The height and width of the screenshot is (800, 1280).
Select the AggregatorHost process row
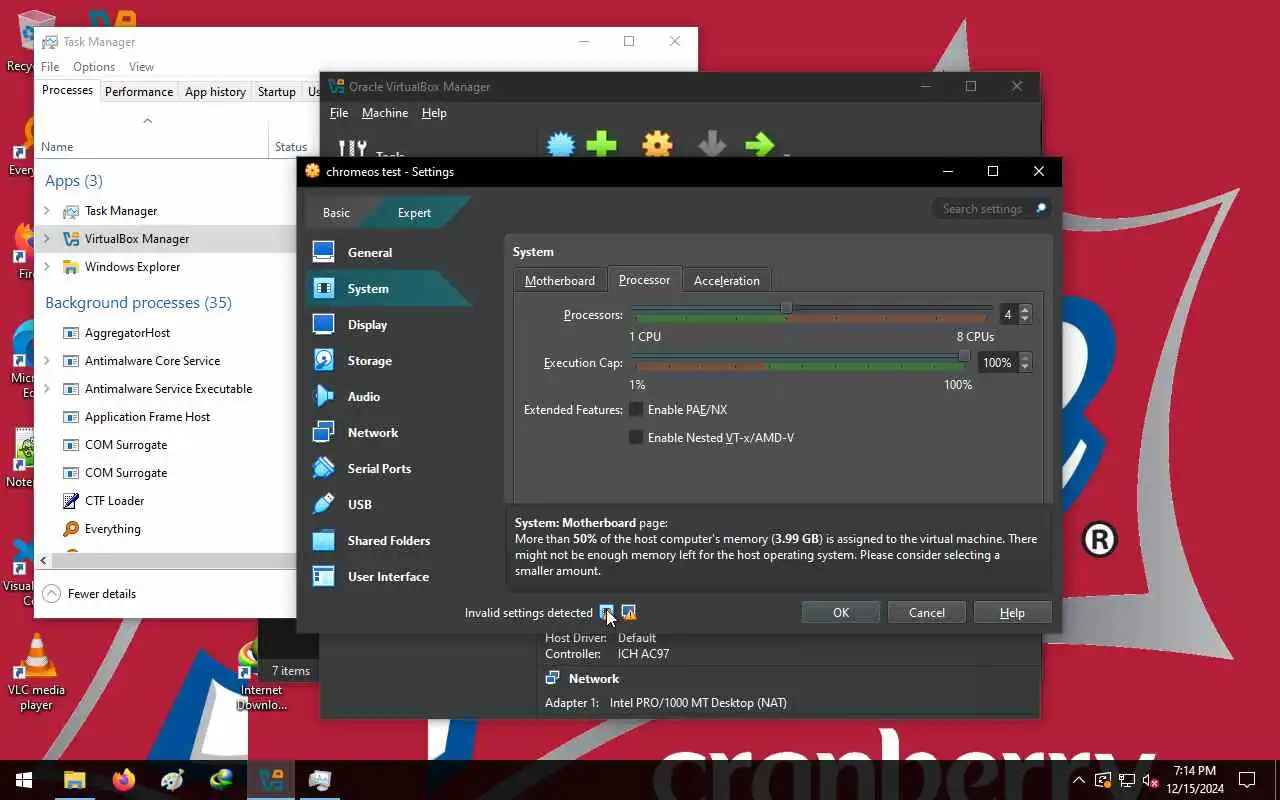coord(165,332)
